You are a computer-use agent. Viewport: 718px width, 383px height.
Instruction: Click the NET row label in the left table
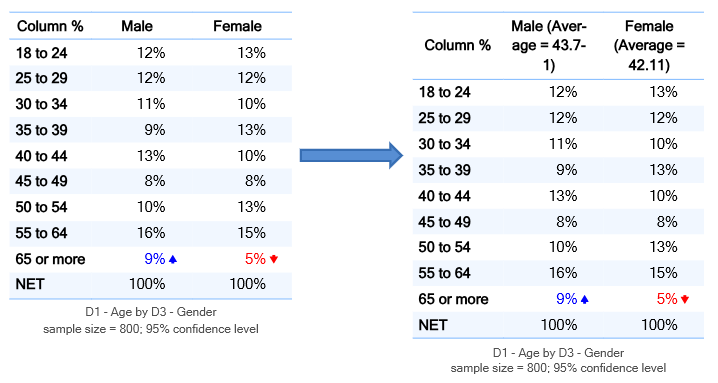tap(30, 284)
